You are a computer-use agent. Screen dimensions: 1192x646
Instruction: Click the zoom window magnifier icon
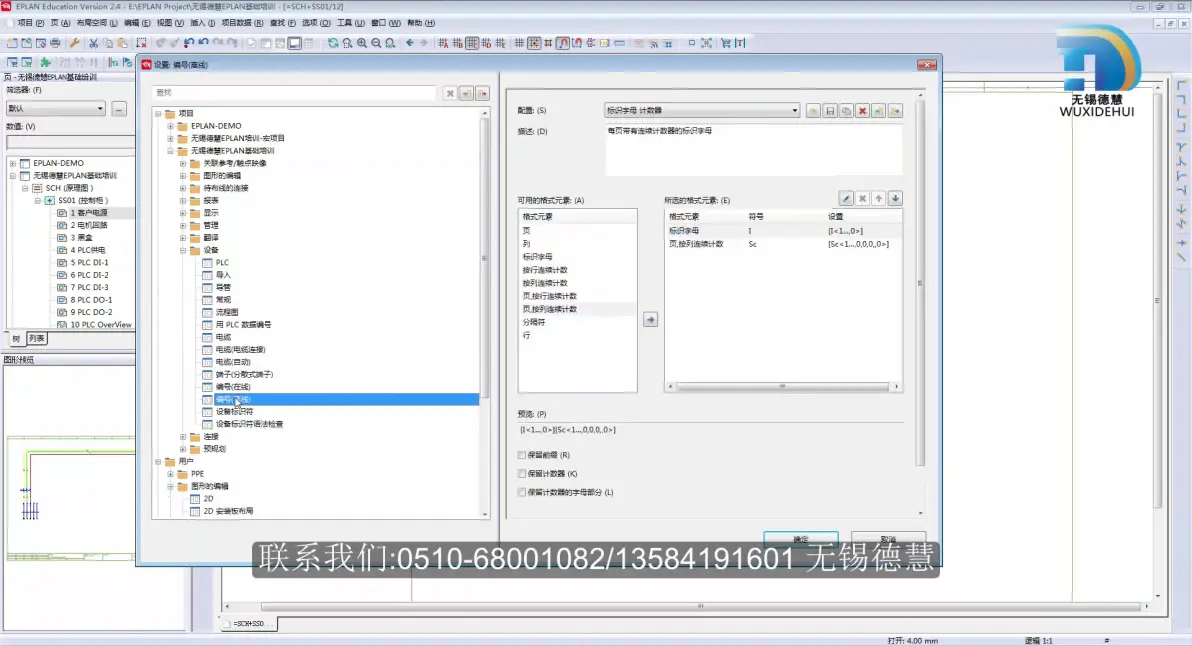[x=347, y=43]
